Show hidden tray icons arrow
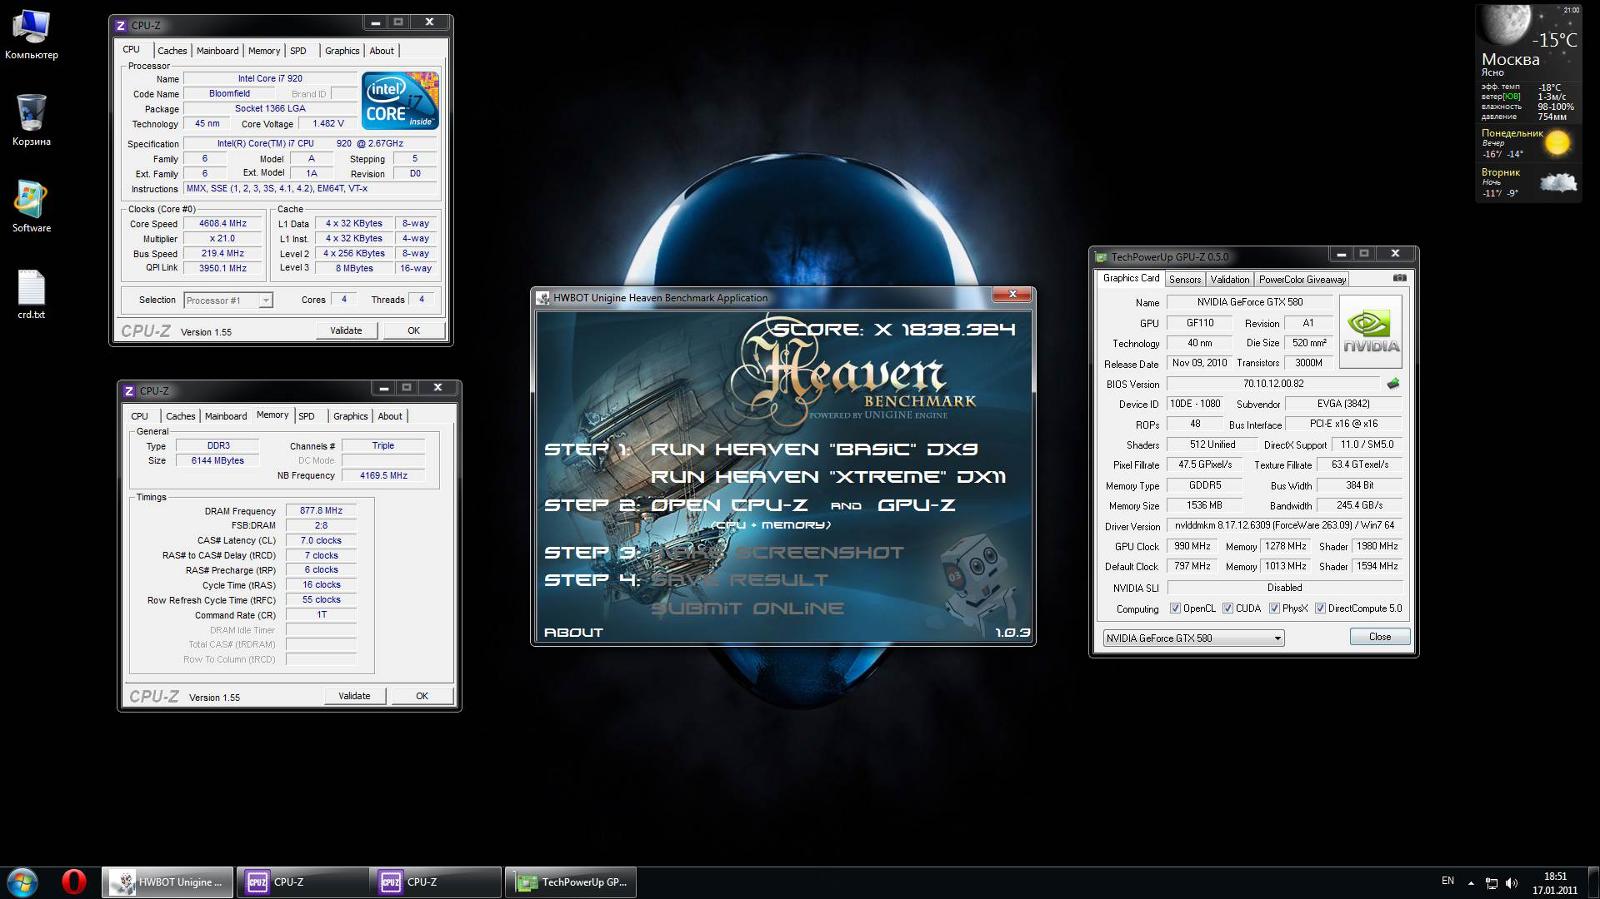This screenshot has width=1600, height=899. coord(1471,883)
